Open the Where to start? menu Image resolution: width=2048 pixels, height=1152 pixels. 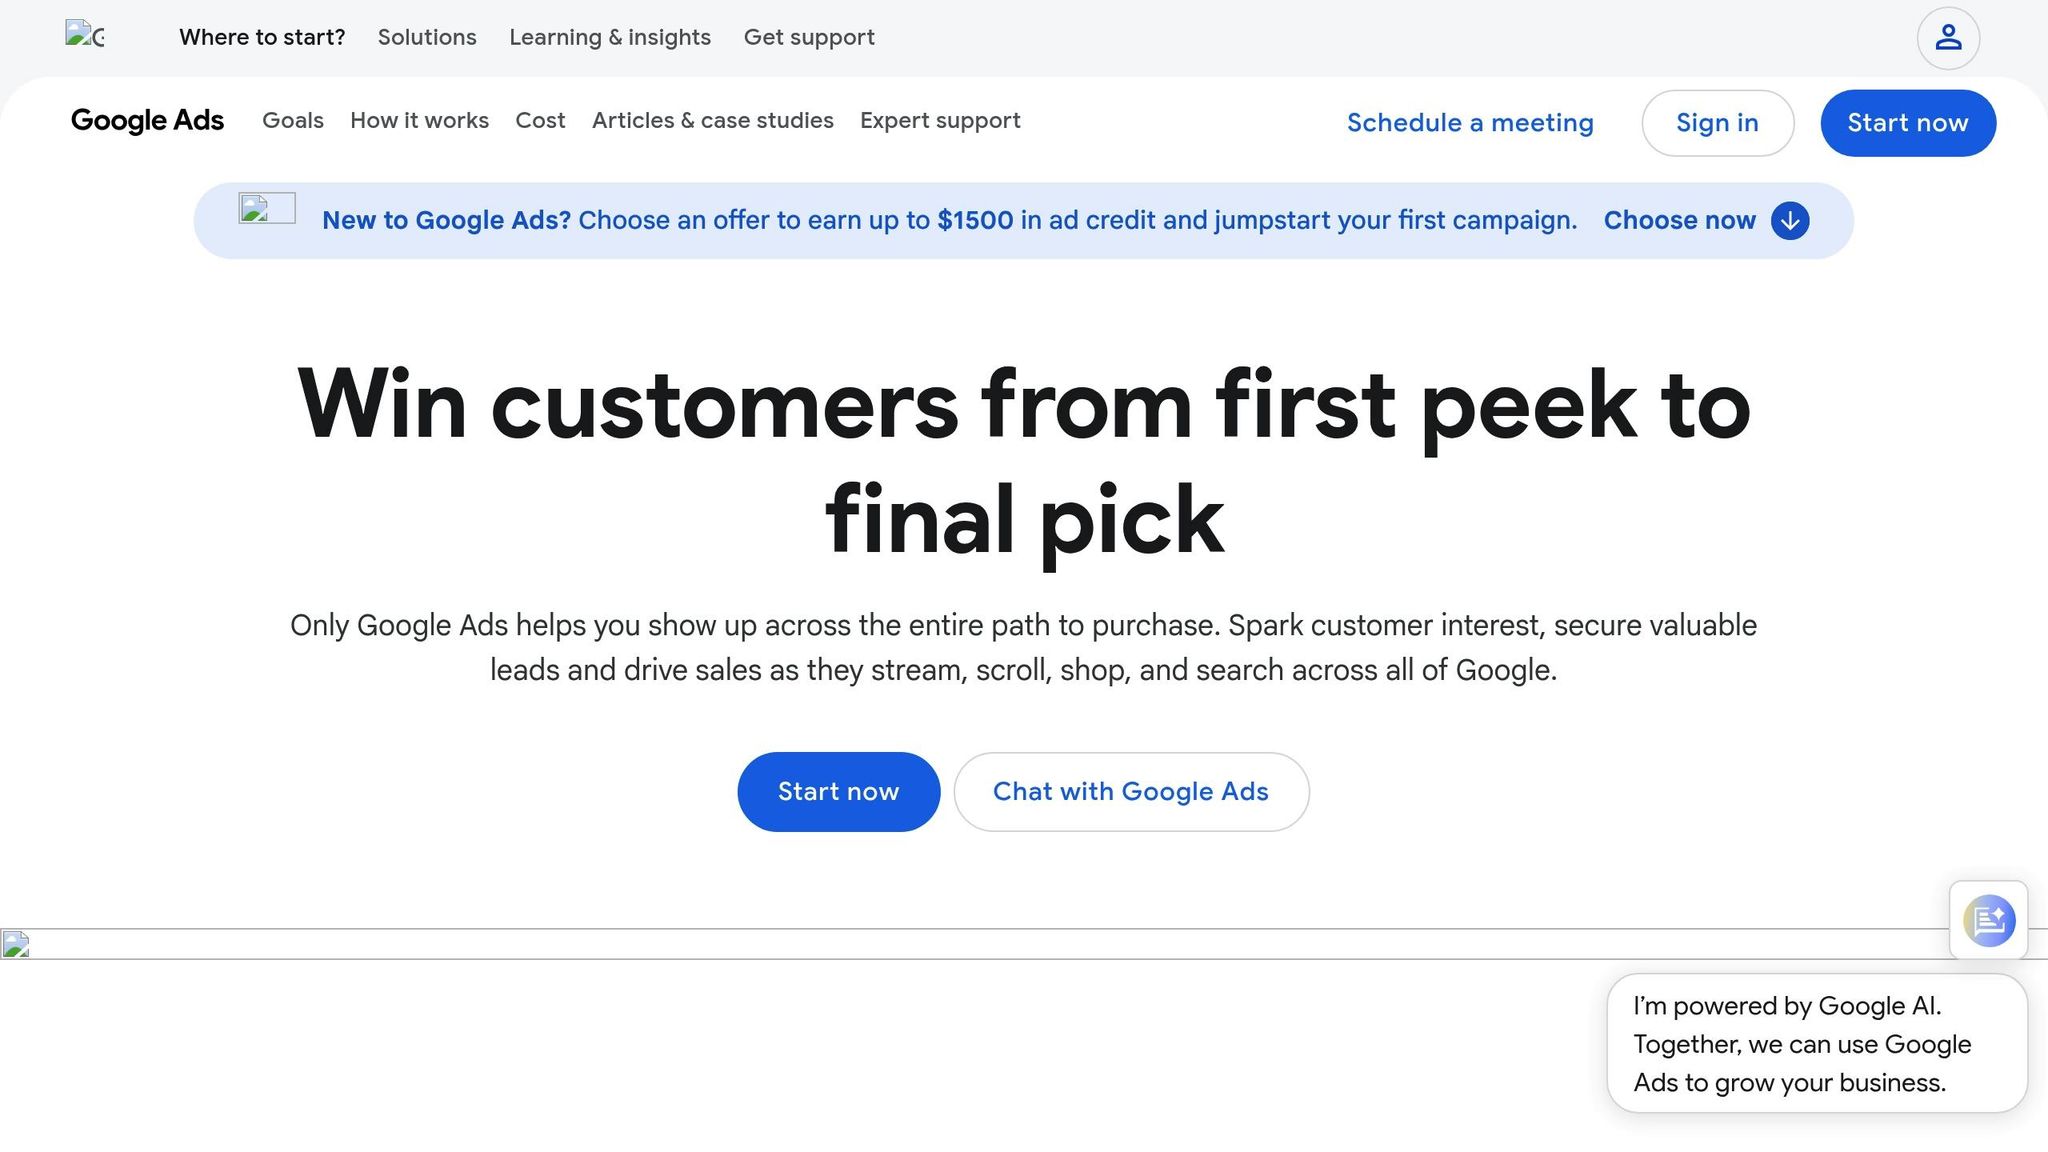tap(262, 37)
